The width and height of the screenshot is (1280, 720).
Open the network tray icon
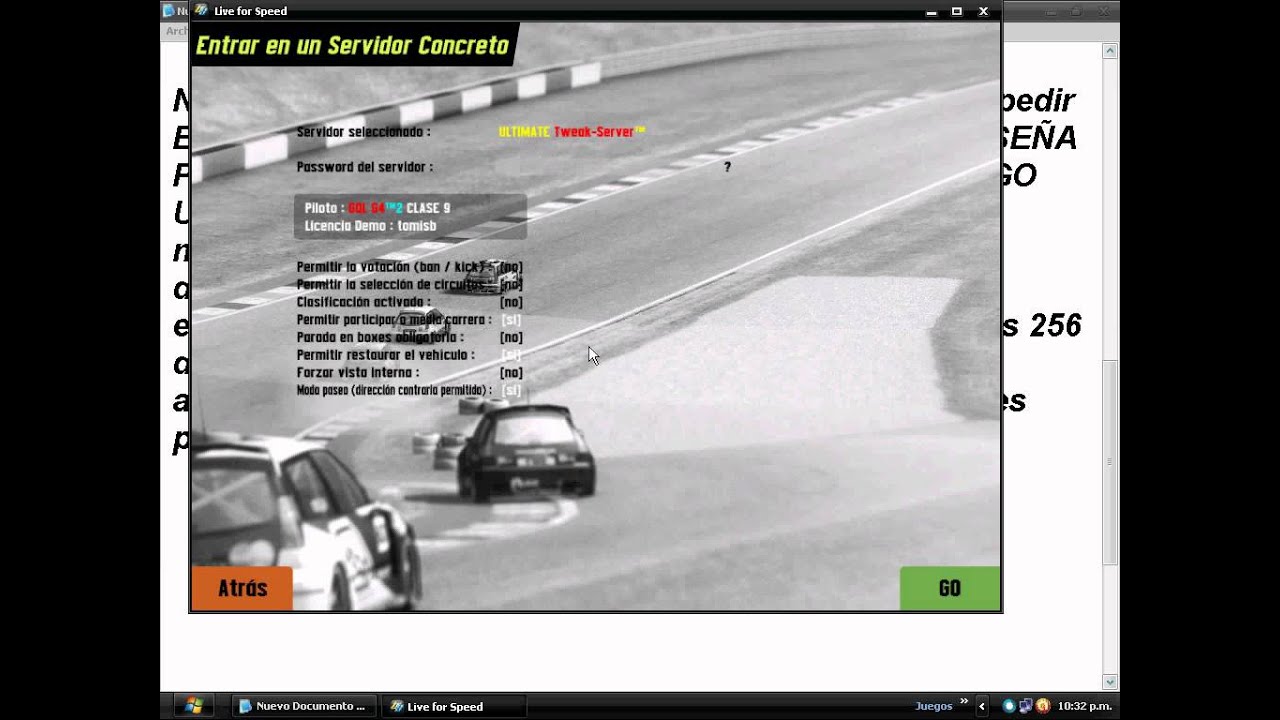(1025, 706)
